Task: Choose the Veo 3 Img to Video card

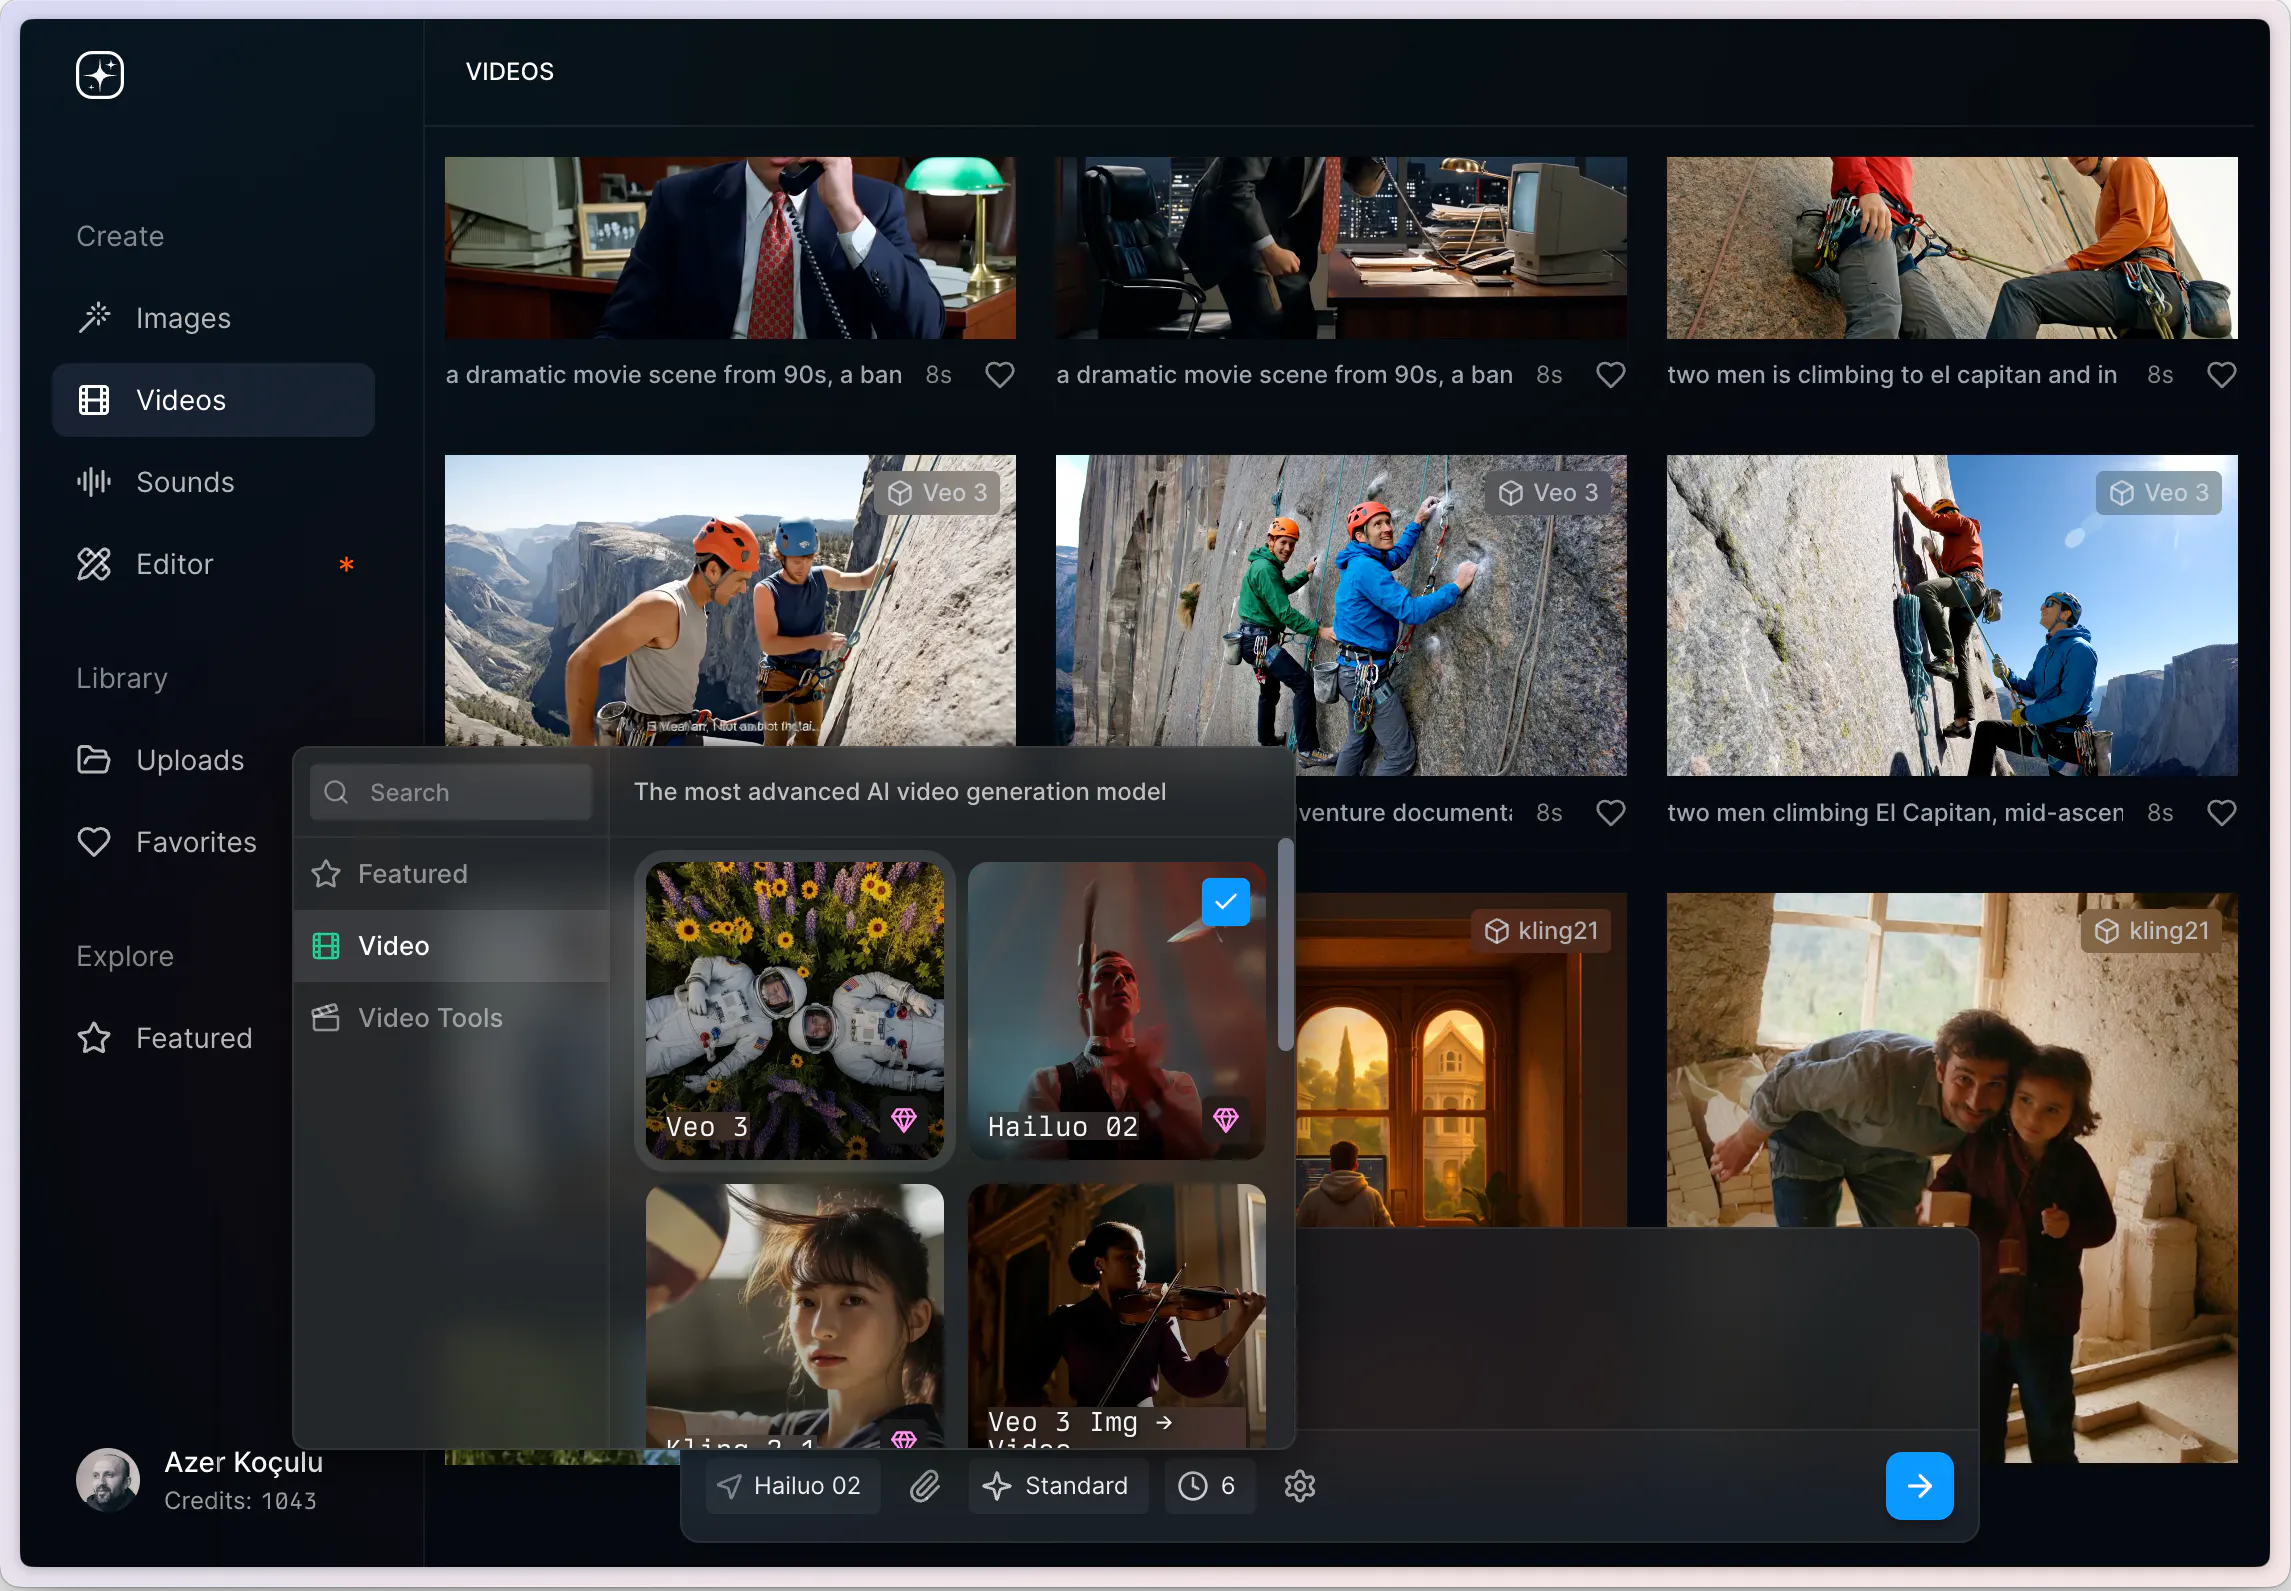Action: pyautogui.click(x=1117, y=1316)
